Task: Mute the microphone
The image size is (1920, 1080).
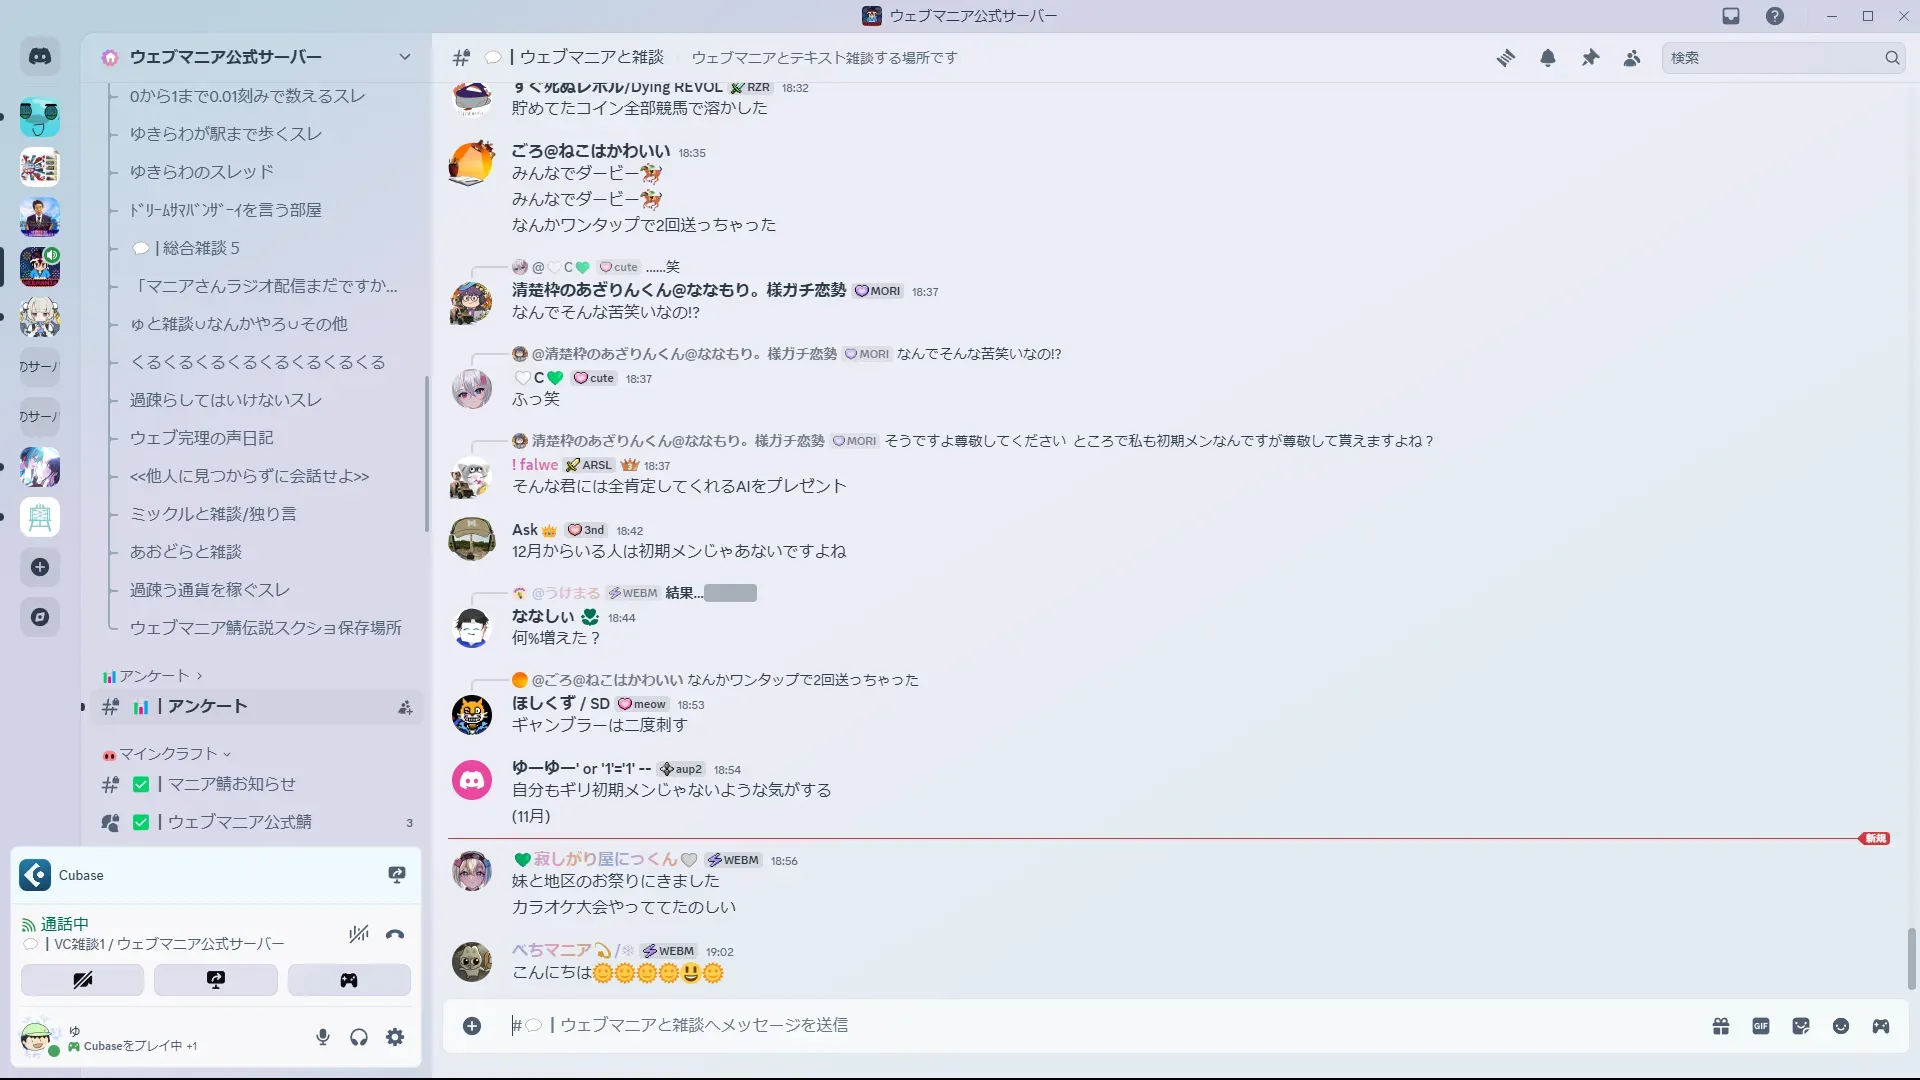Action: tap(323, 1037)
